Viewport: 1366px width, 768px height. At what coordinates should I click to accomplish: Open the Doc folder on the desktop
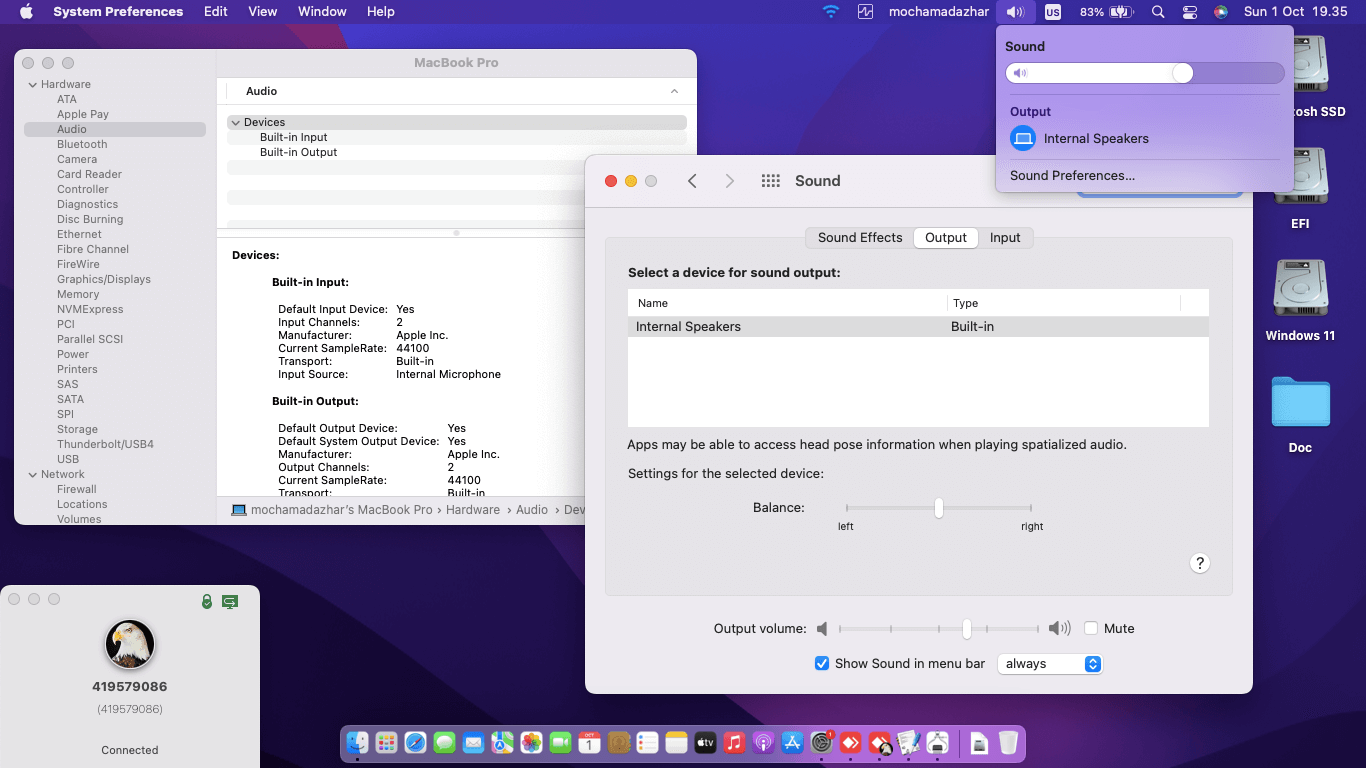(x=1300, y=402)
